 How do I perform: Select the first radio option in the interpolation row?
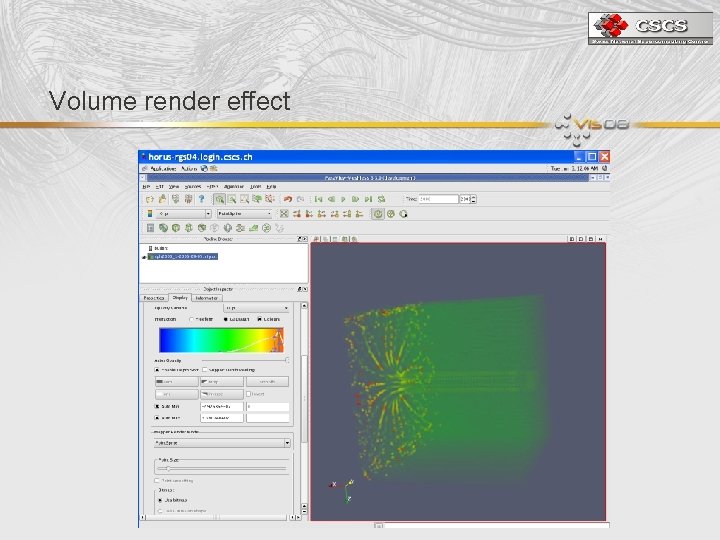point(191,319)
